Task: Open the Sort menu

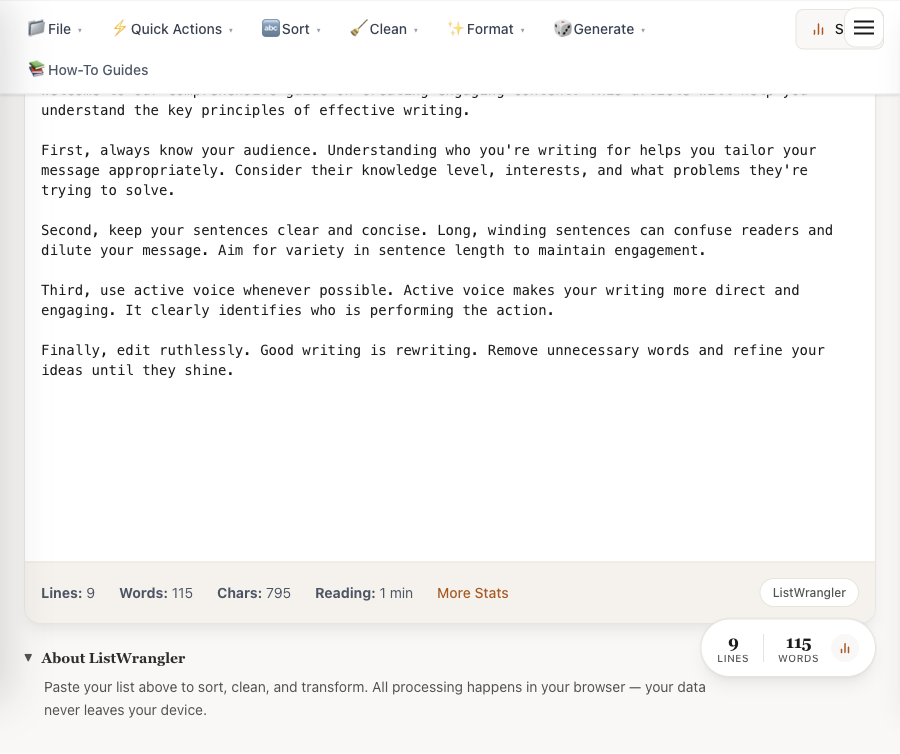Action: point(296,28)
